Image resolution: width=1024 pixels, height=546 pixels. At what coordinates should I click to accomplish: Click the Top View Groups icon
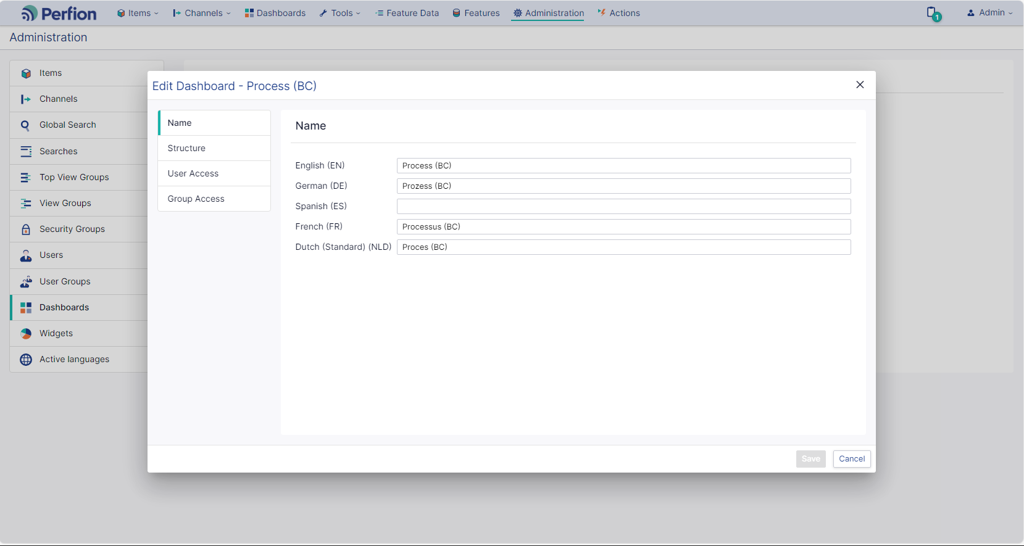coord(25,178)
